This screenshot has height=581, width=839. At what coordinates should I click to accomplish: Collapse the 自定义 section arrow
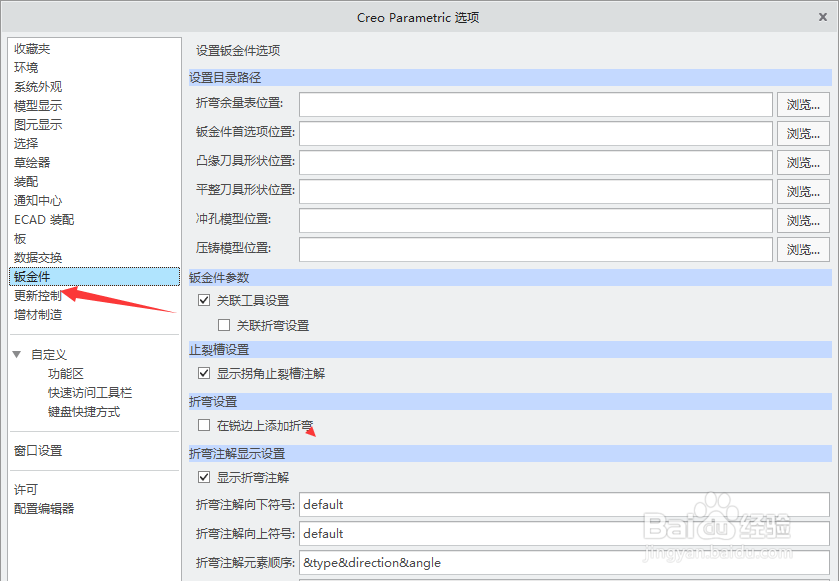pyautogui.click(x=17, y=354)
